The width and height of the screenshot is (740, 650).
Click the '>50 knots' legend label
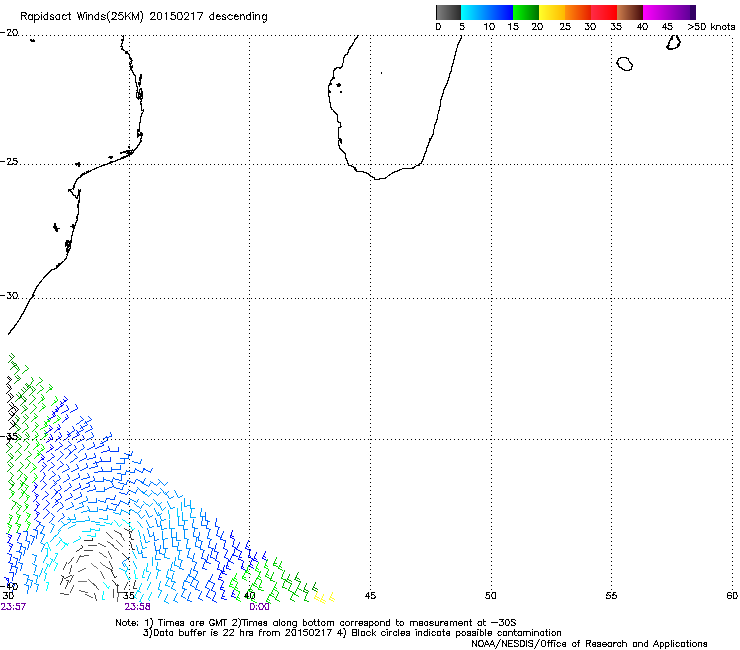[711, 27]
